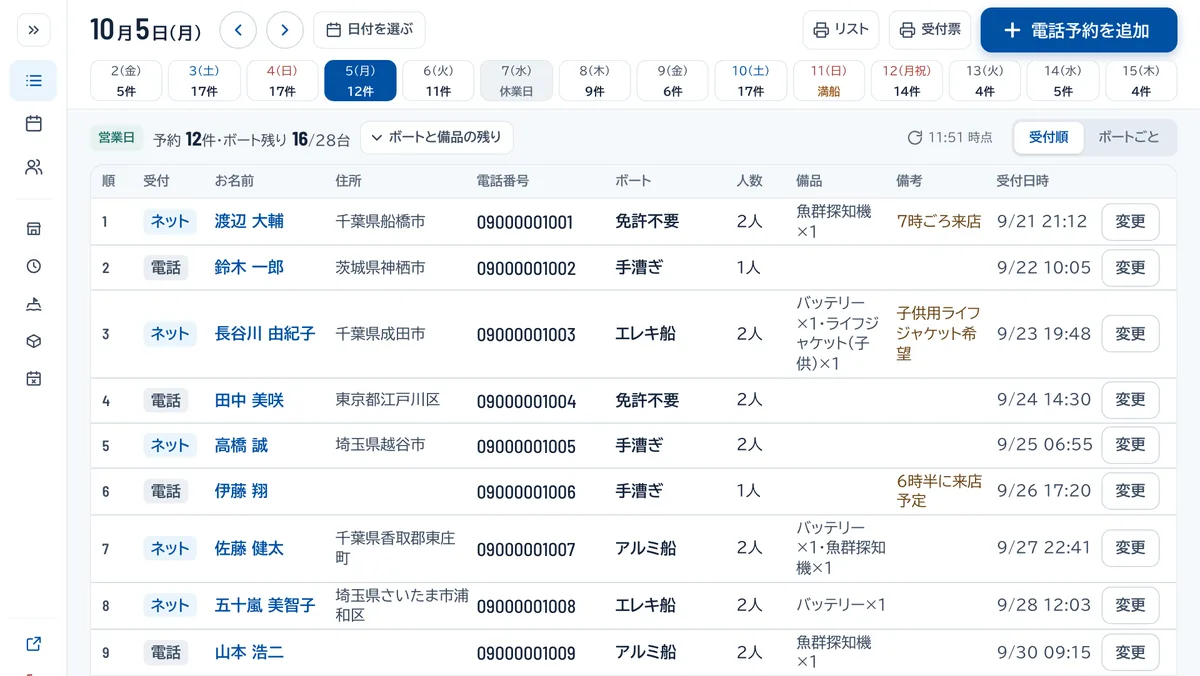Expand ボートと備品の残り panel
The width and height of the screenshot is (1200, 676).
pos(437,137)
